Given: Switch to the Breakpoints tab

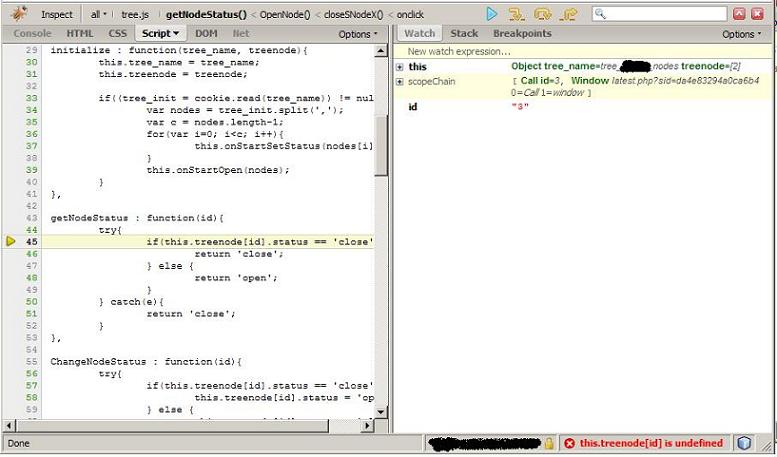Looking at the screenshot, I should pos(522,34).
